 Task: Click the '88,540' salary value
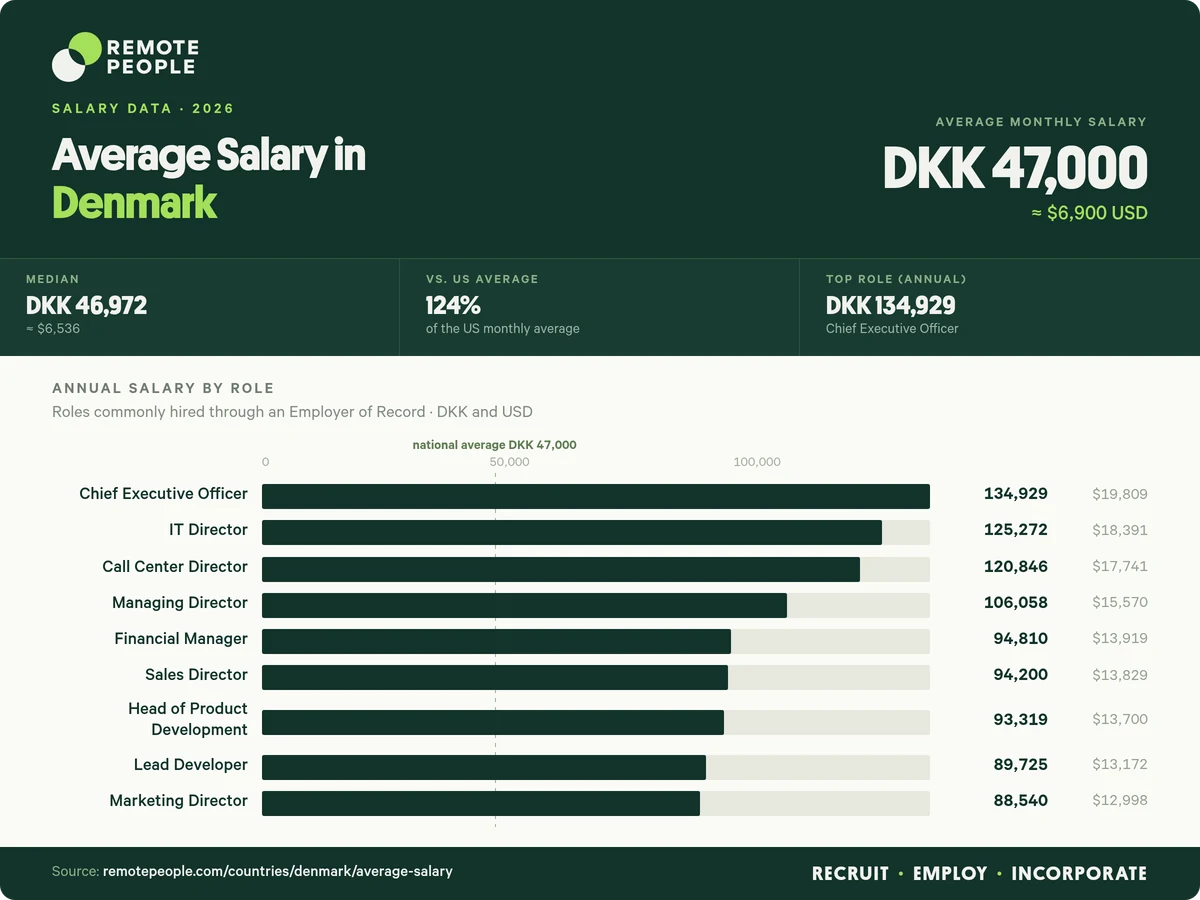[x=1020, y=800]
